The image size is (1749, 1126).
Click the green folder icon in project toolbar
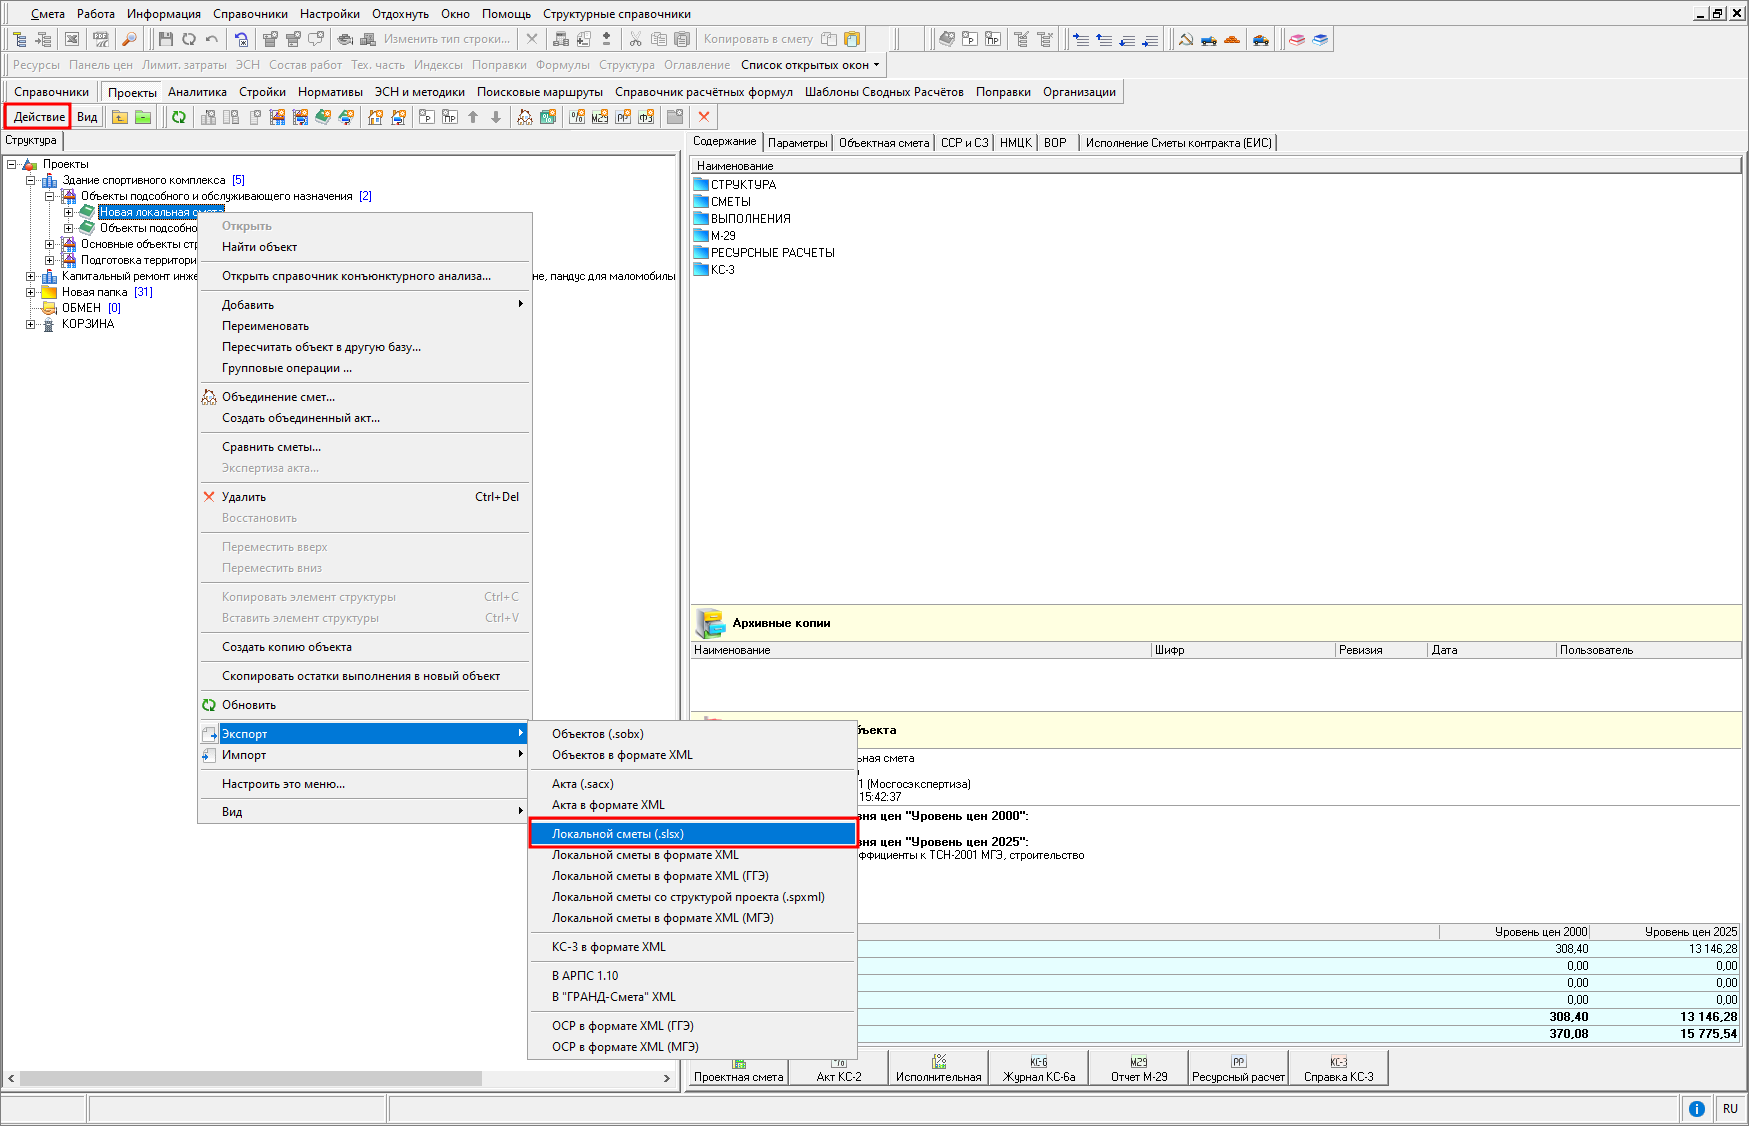coord(143,117)
